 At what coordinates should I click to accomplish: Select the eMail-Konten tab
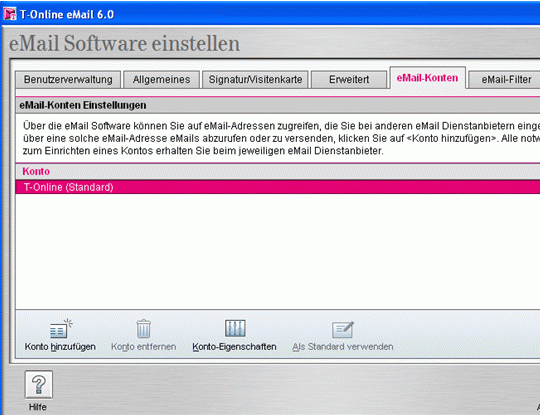427,78
